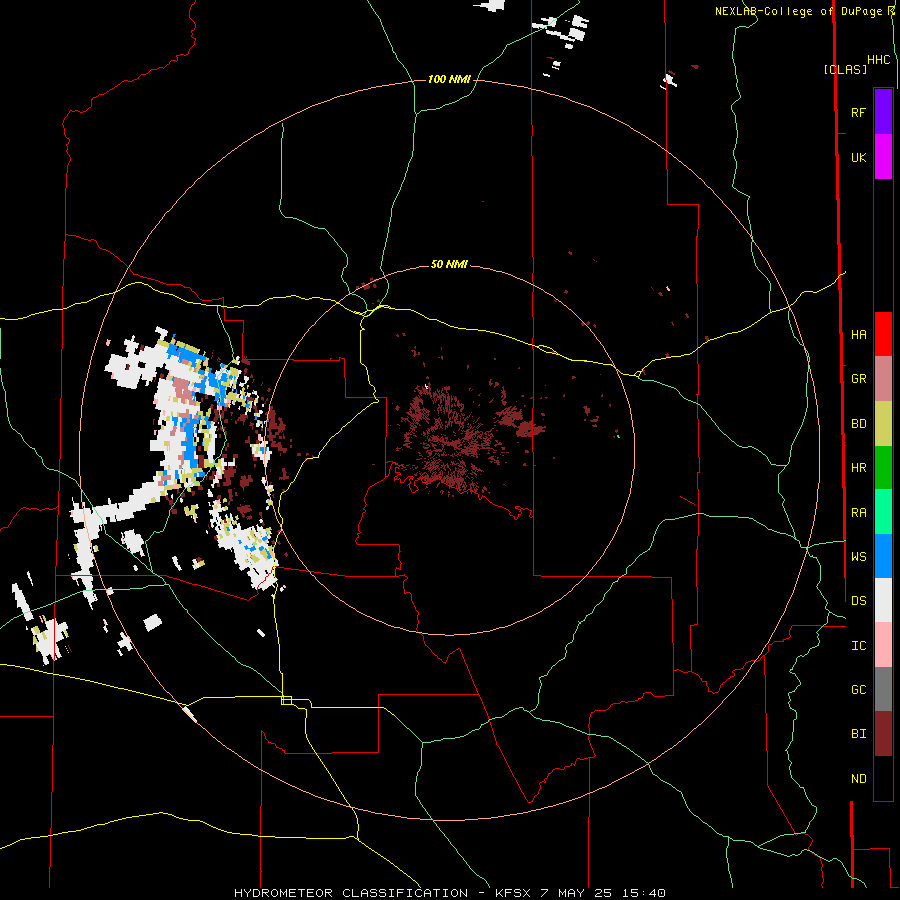Click the UK legend label

tap(858, 157)
